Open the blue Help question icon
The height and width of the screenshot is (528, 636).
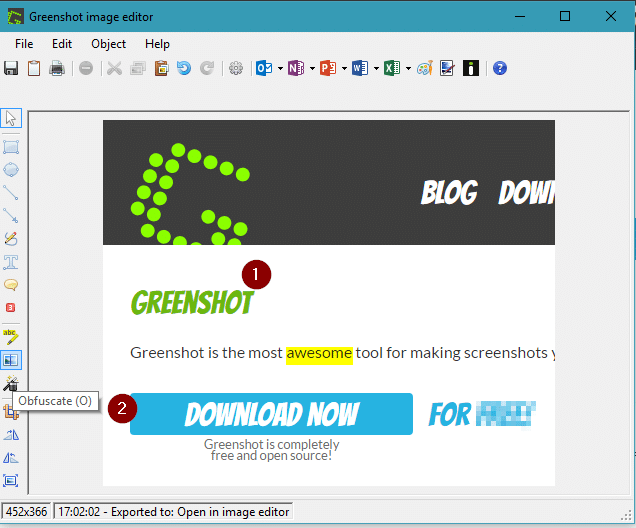(x=500, y=68)
